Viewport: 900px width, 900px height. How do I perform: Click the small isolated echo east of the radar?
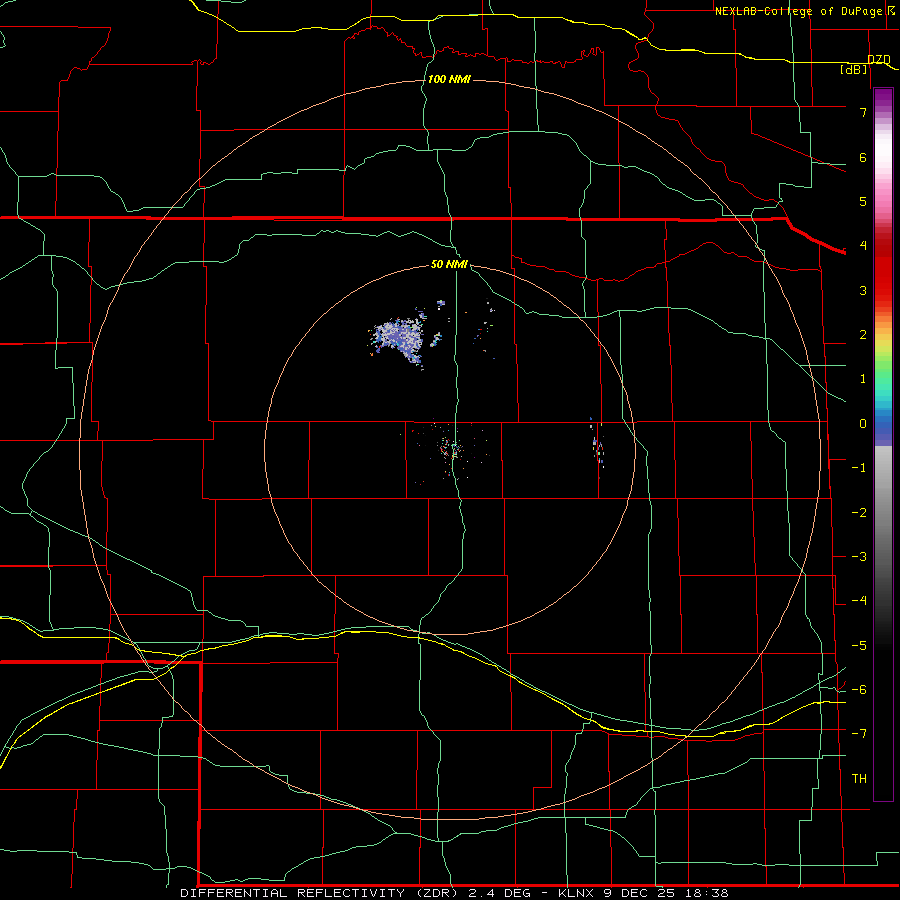pos(598,446)
